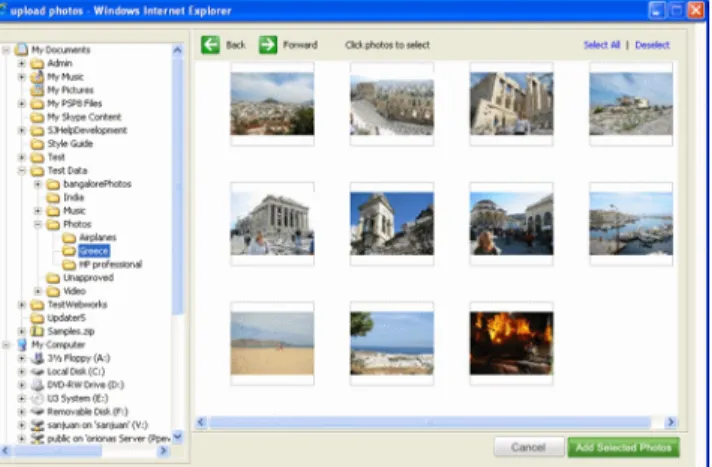Click the Samples.zip archive icon
The width and height of the screenshot is (712, 467).
pos(37,331)
